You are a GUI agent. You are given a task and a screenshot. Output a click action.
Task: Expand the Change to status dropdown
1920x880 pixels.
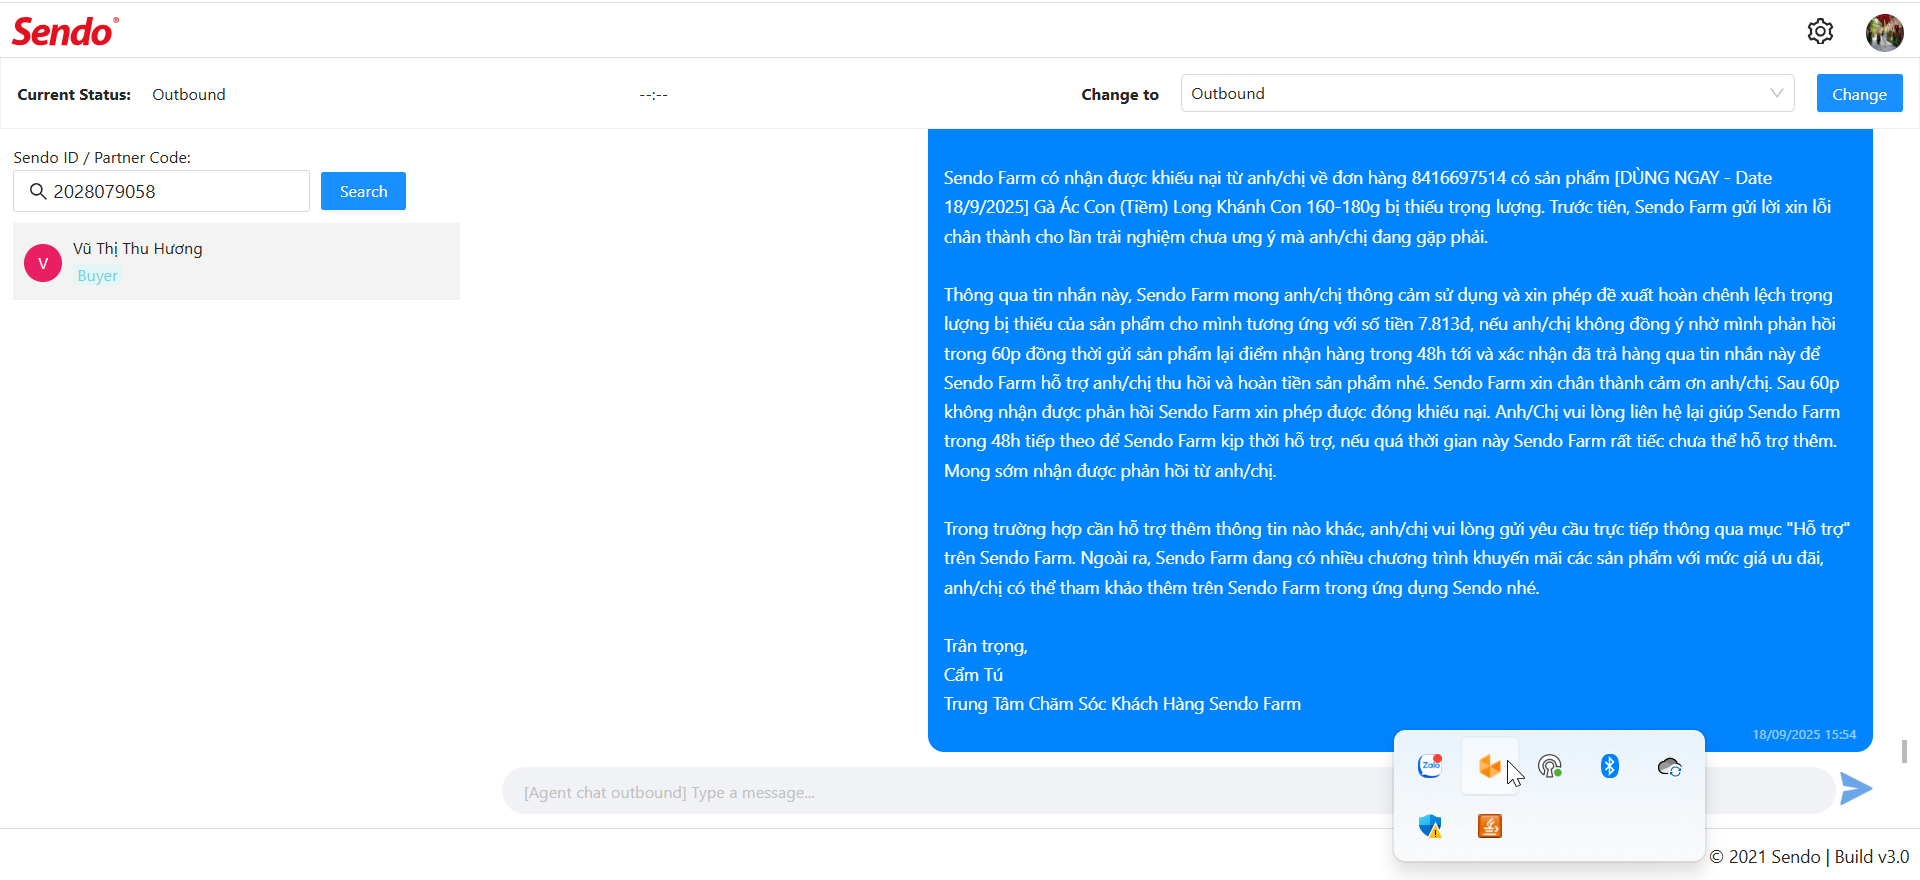(x=1487, y=93)
